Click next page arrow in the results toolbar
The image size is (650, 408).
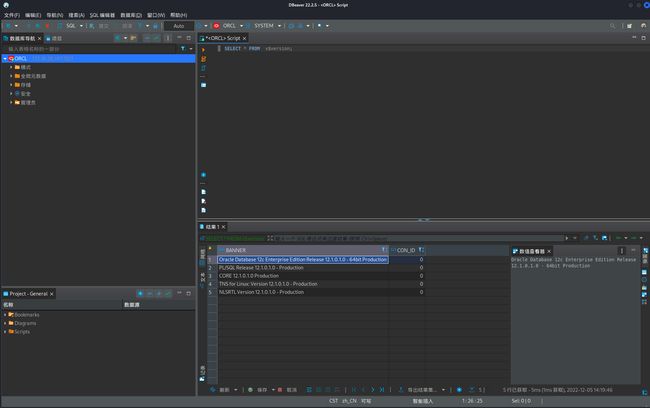[372, 390]
